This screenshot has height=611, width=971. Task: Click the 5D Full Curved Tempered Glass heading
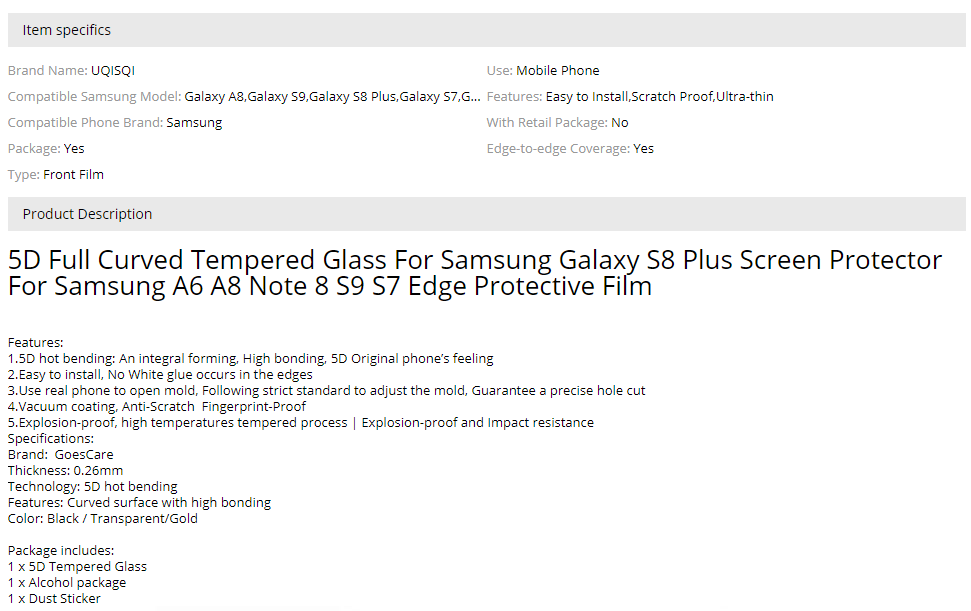coord(475,273)
